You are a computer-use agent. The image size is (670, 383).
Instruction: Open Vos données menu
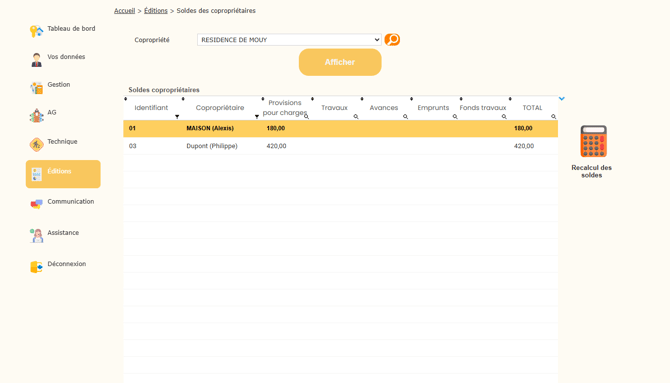(66, 57)
